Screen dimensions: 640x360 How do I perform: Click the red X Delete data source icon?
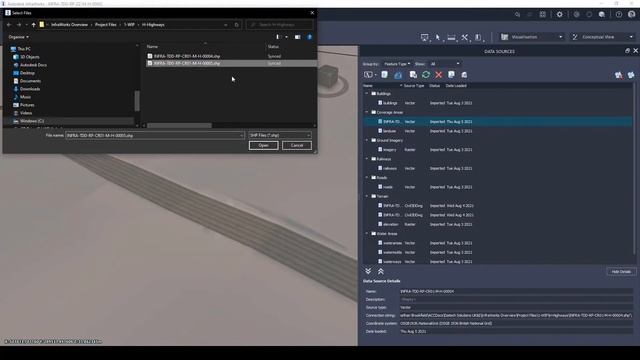[438, 75]
